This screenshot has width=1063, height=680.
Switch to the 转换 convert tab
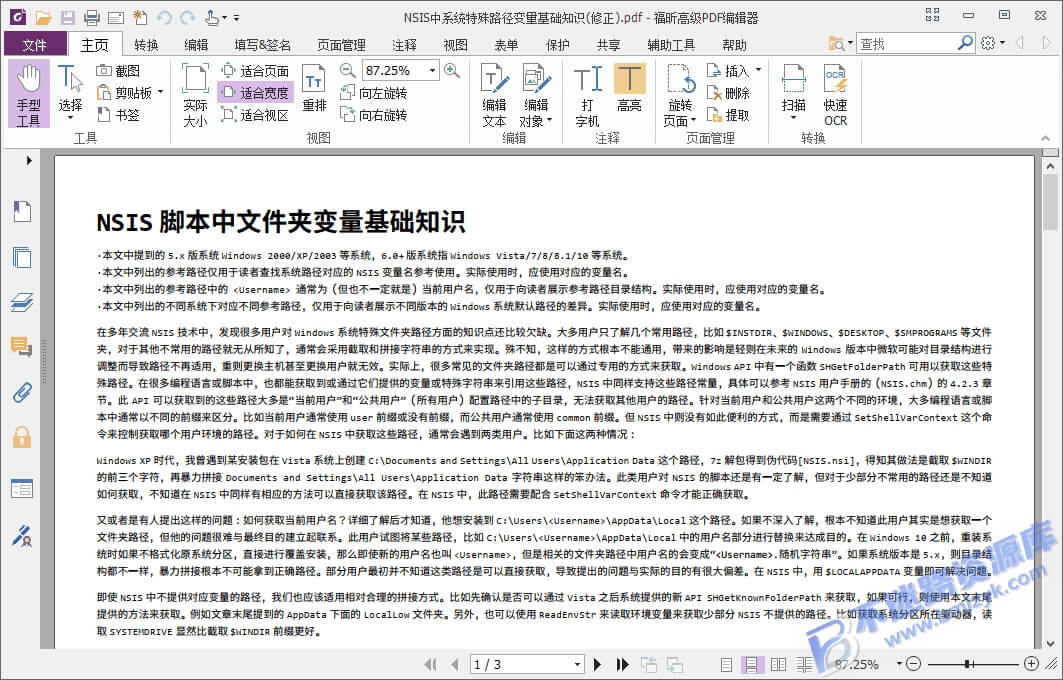pyautogui.click(x=146, y=45)
